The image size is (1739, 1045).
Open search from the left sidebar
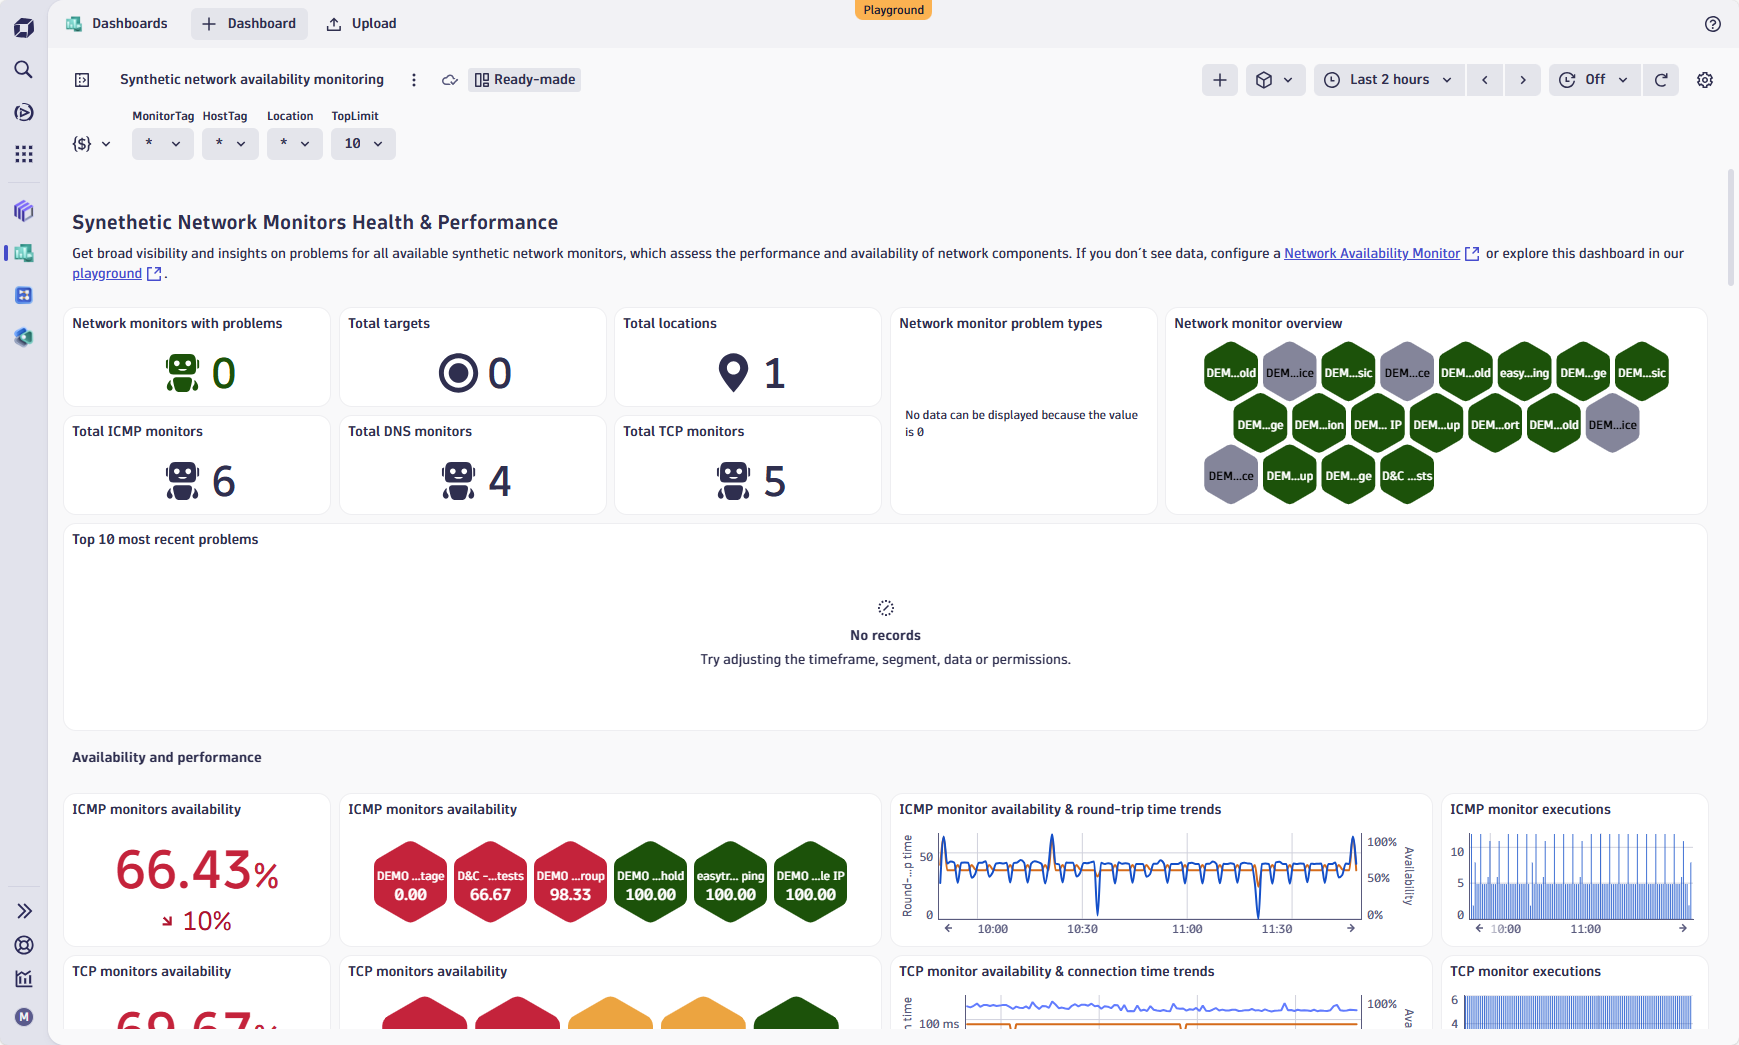pos(23,70)
